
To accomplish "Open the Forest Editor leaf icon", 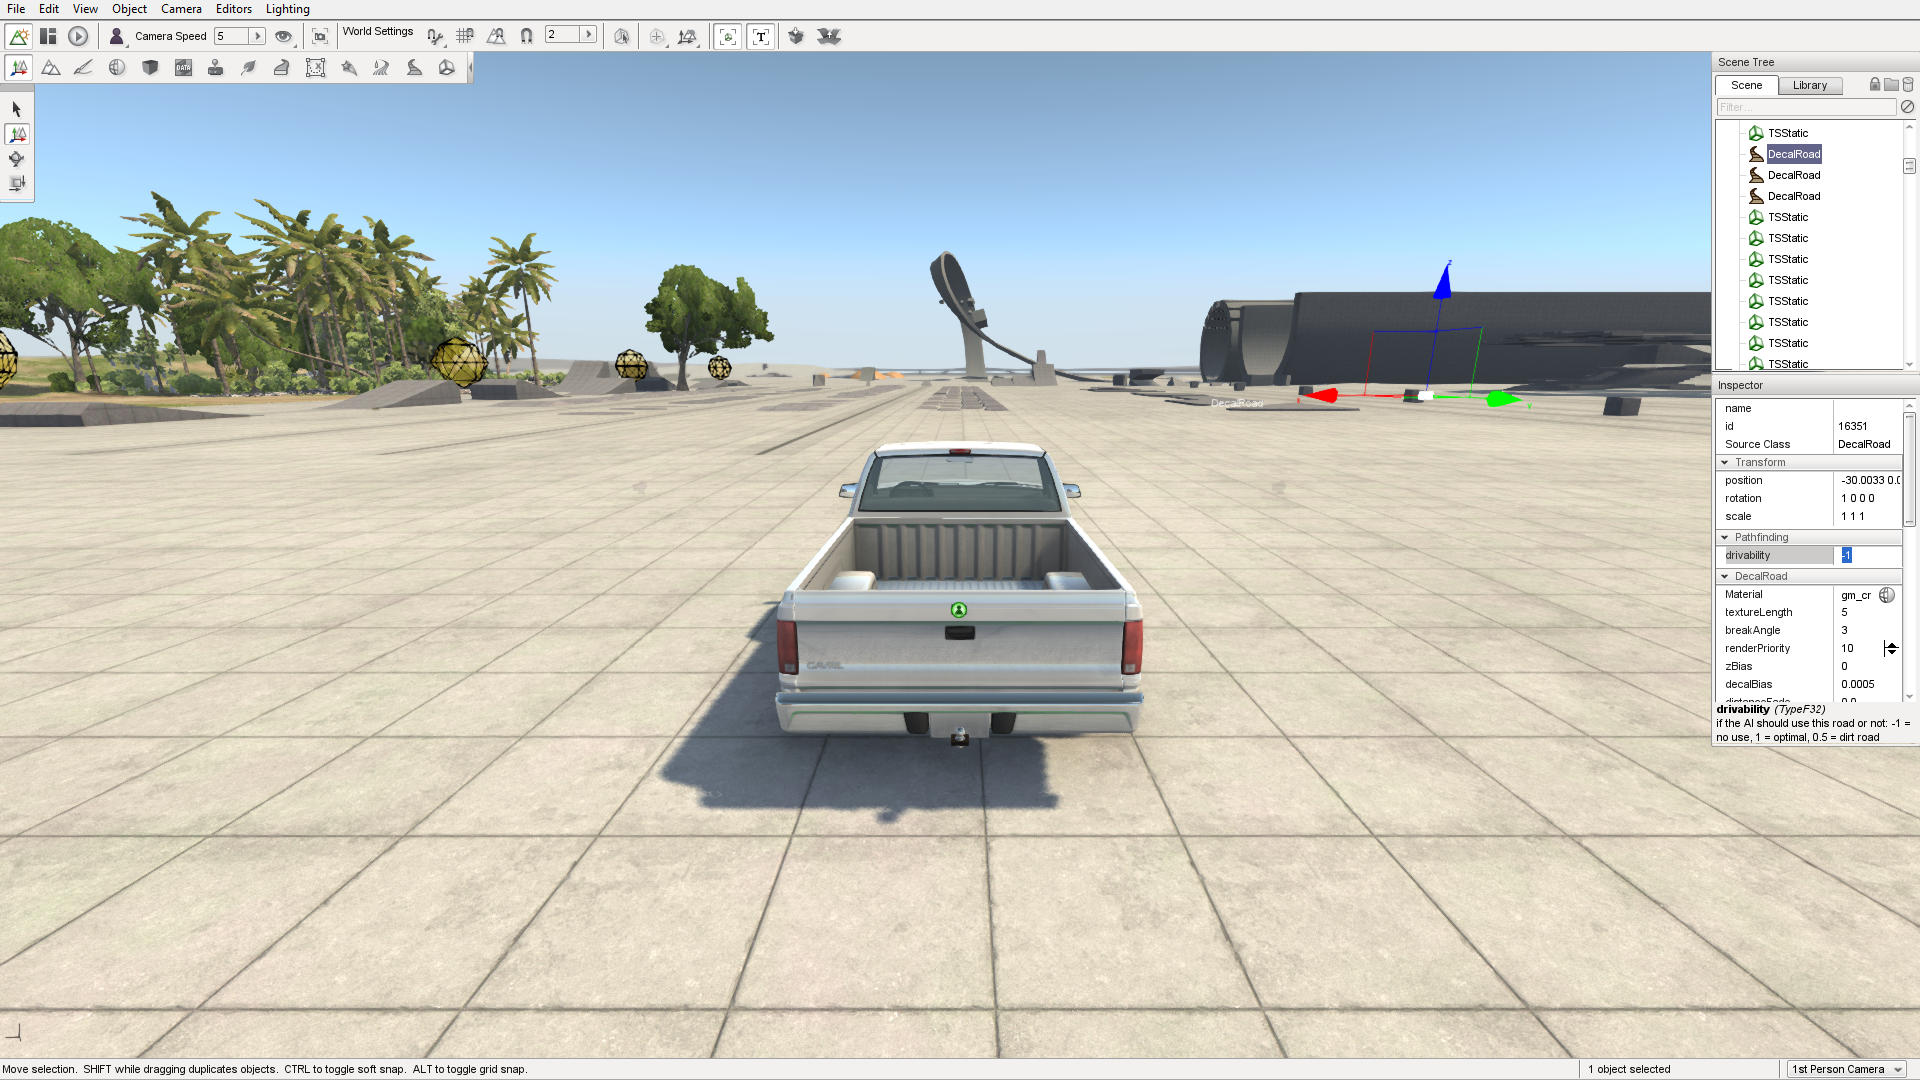I will (x=249, y=68).
